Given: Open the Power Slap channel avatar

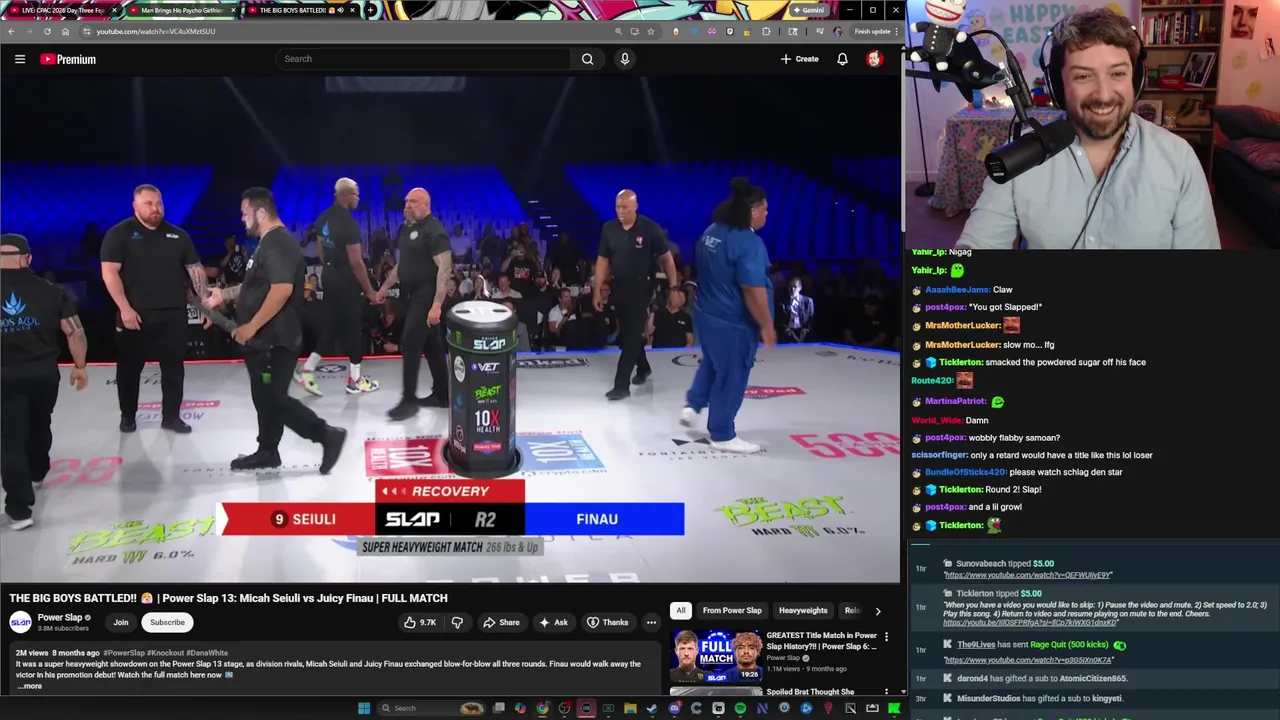Looking at the screenshot, I should point(20,622).
